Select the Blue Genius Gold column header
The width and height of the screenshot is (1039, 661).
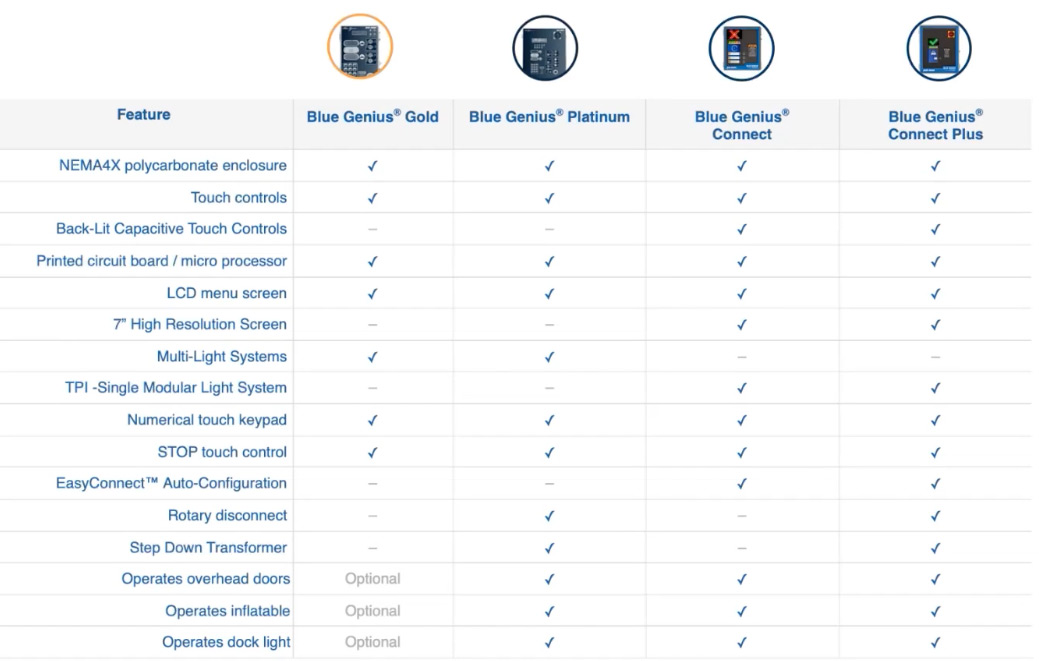tap(372, 117)
